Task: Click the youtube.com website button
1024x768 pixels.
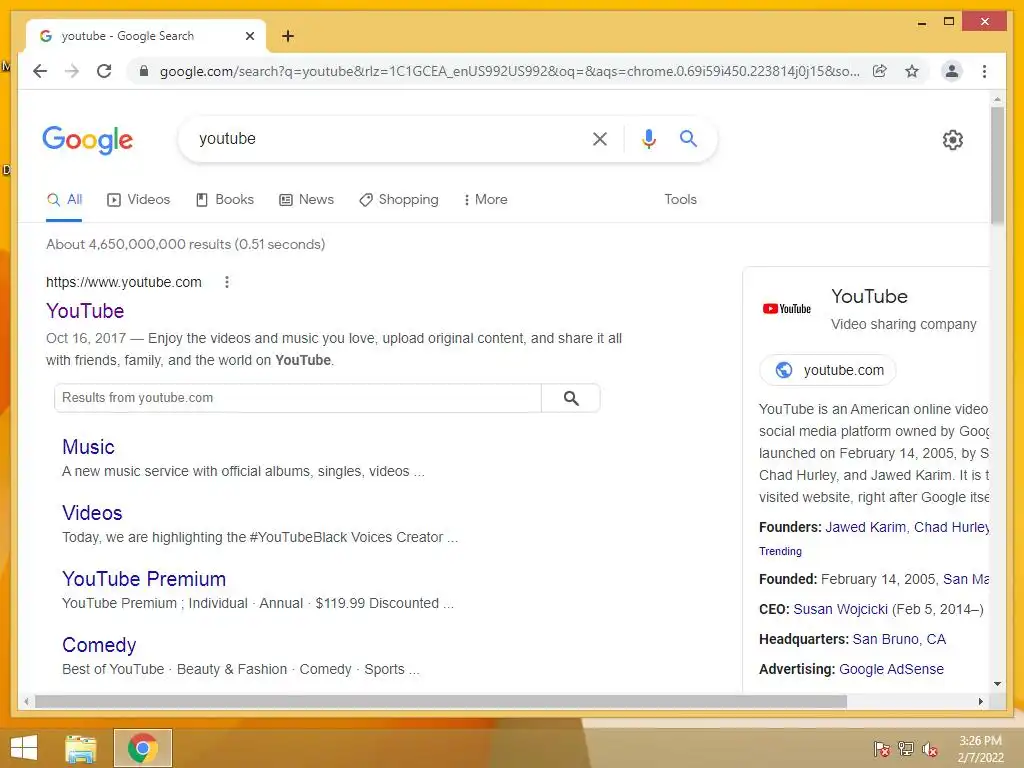Action: [827, 370]
